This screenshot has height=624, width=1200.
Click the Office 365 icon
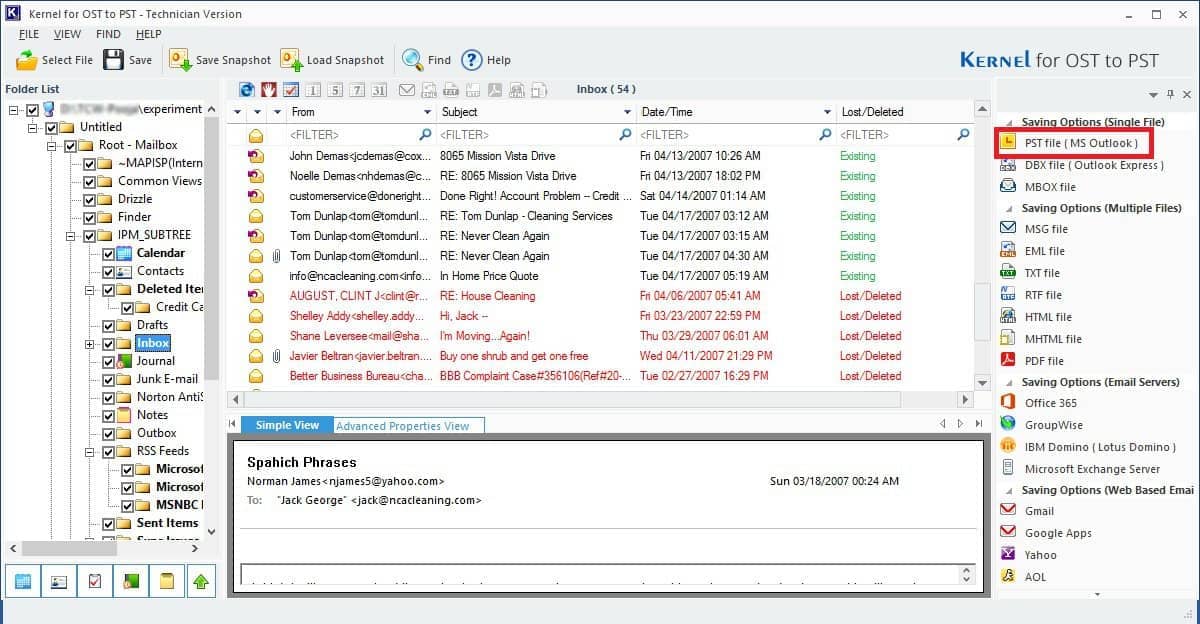click(x=1008, y=403)
